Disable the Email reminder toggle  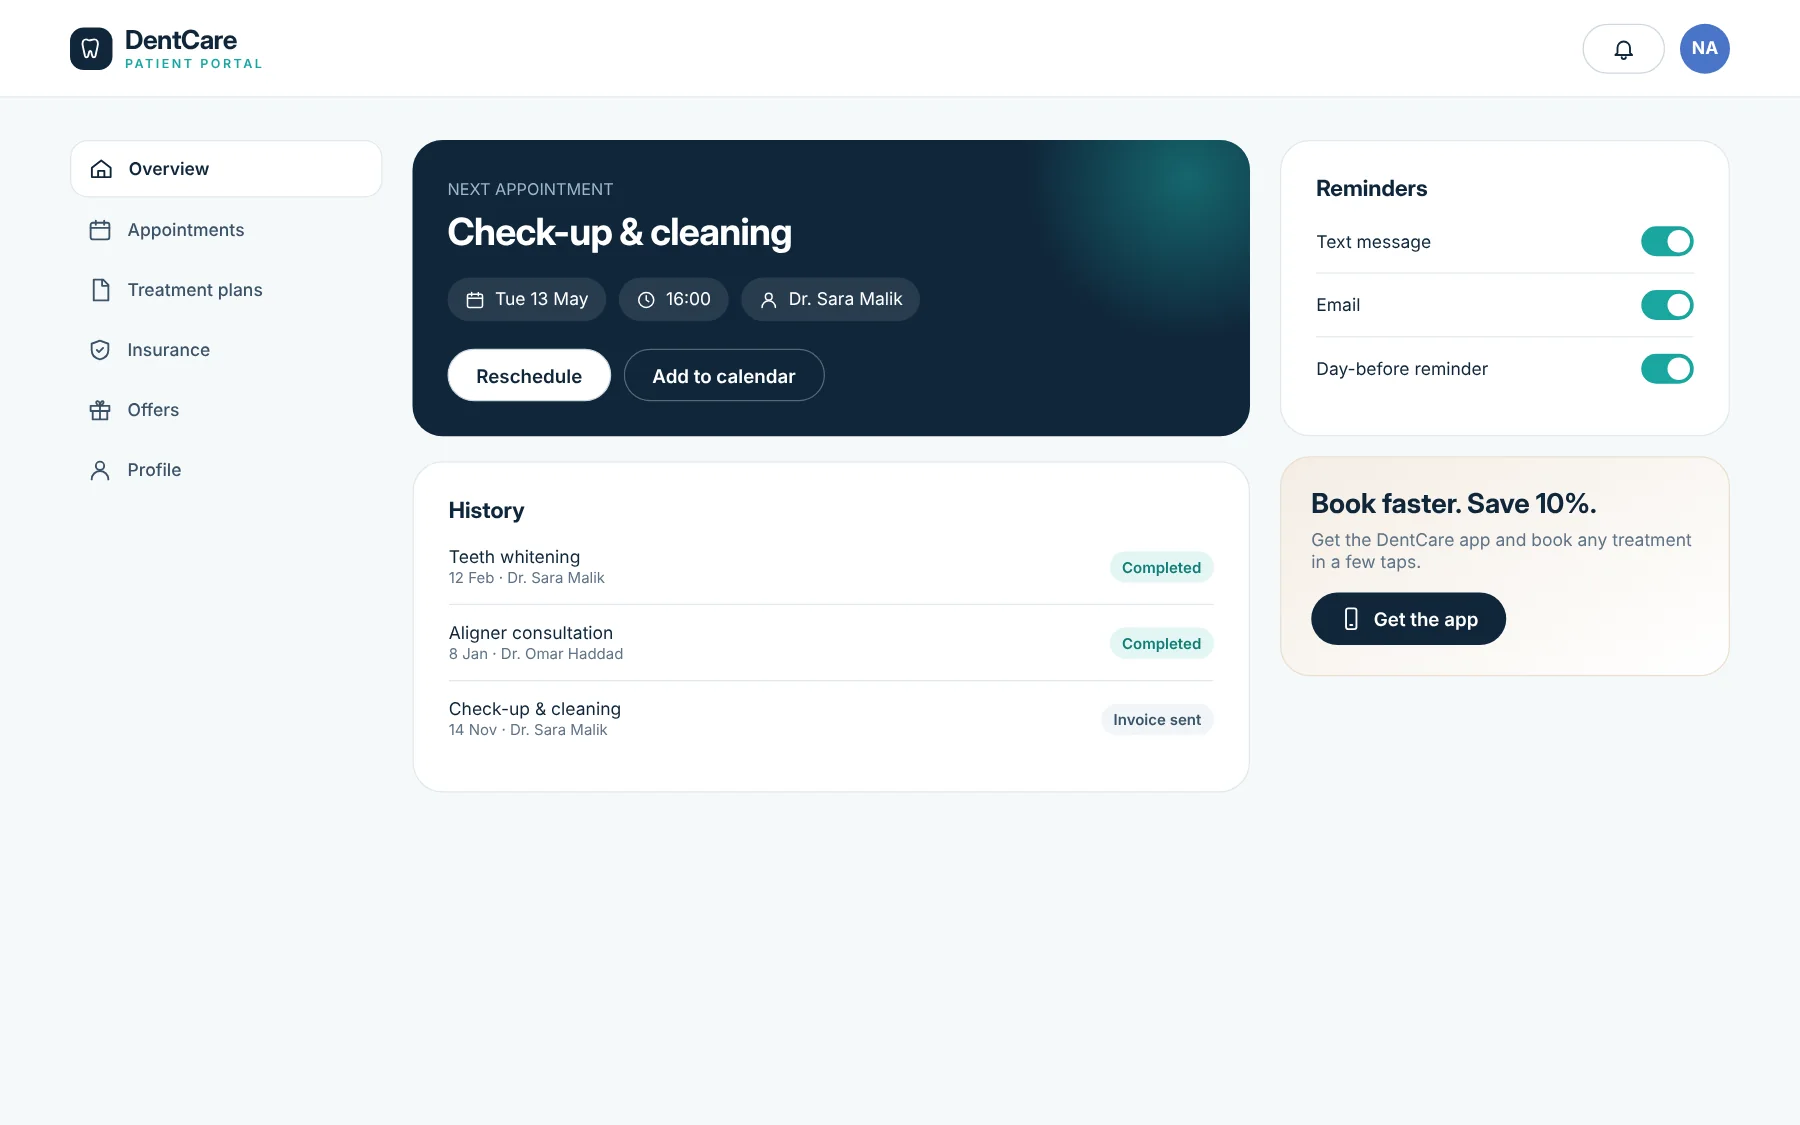(x=1667, y=305)
